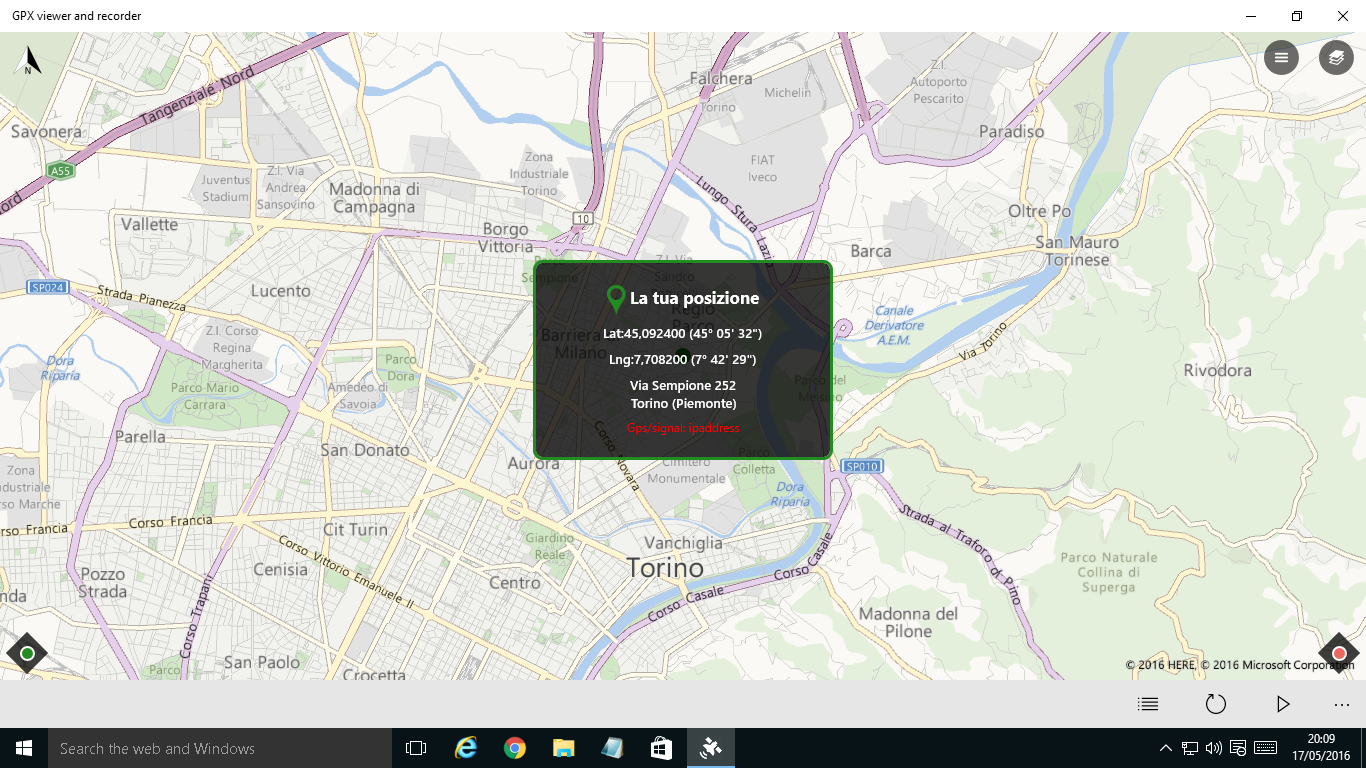Click the 'FIAT Iveco' map label
The height and width of the screenshot is (768, 1366).
click(763, 168)
